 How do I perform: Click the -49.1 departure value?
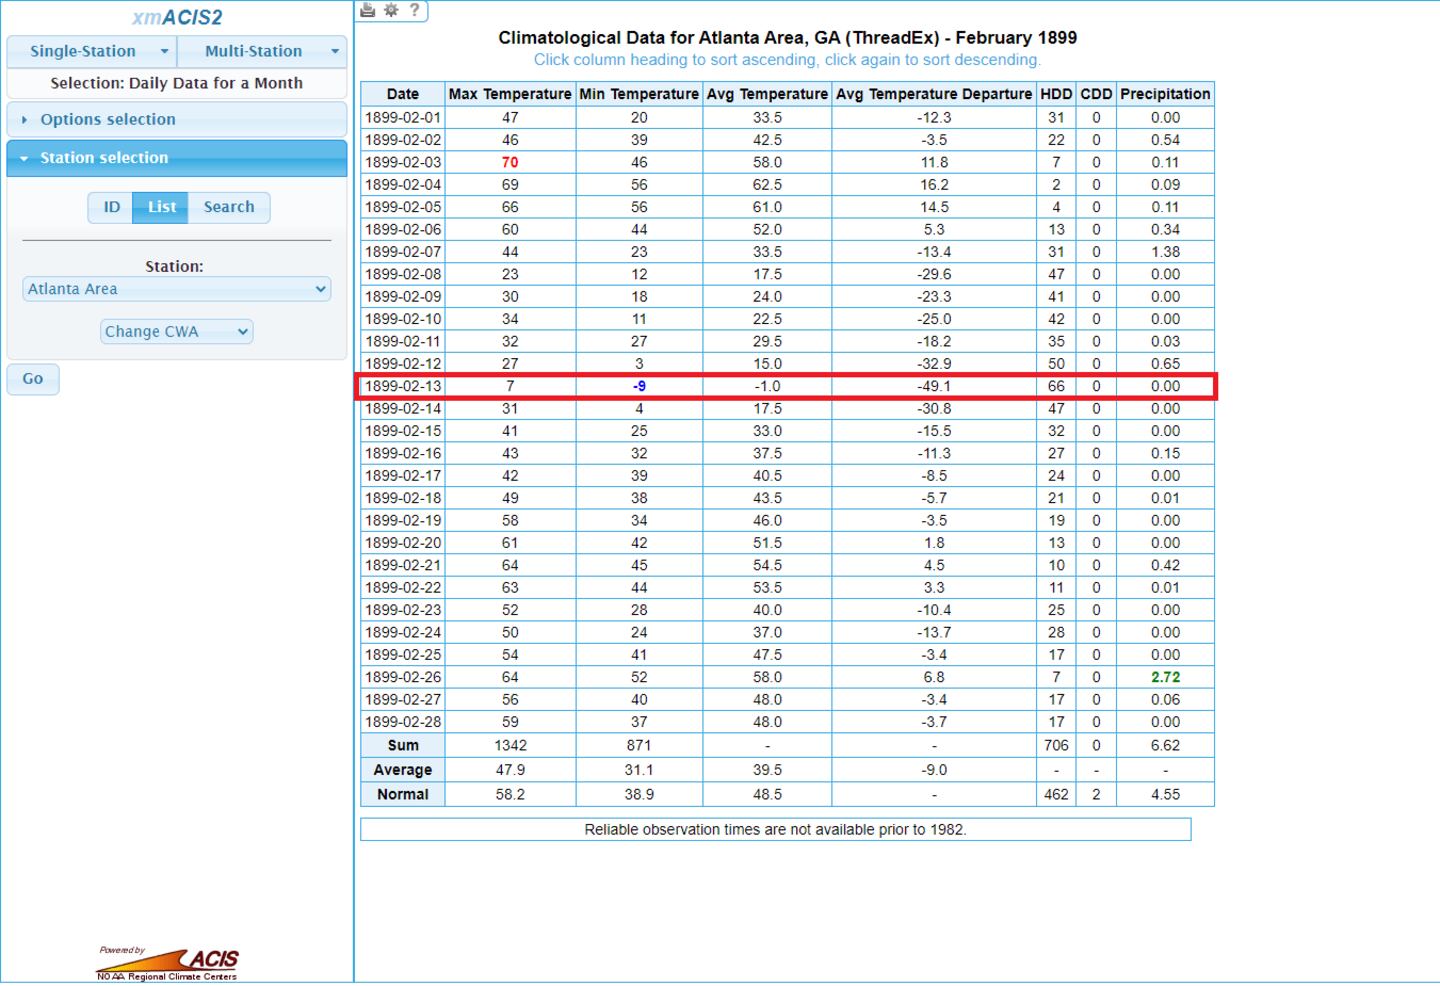point(934,386)
